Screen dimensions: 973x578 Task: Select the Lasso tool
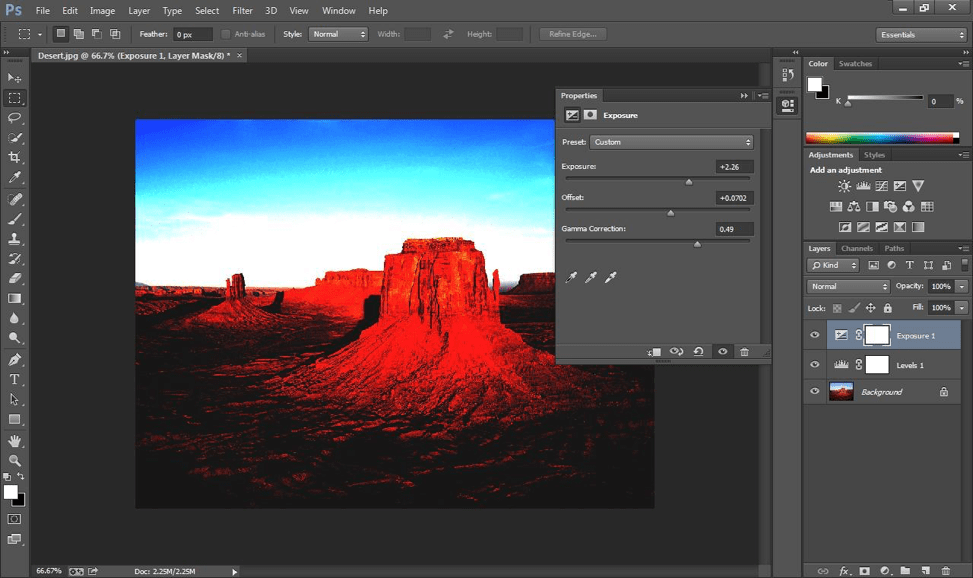click(15, 117)
